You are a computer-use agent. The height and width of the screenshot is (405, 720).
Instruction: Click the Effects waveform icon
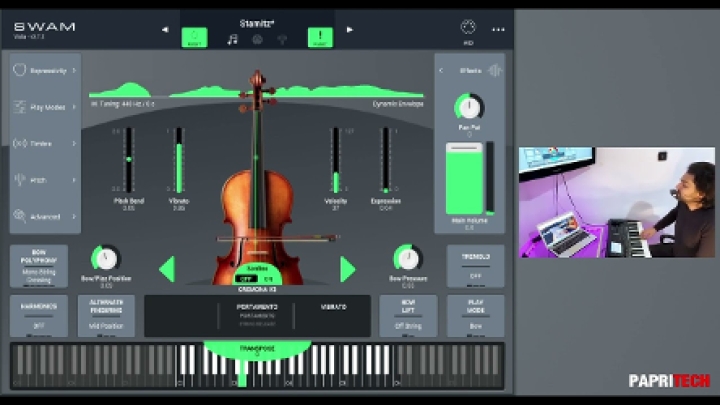[x=495, y=70]
